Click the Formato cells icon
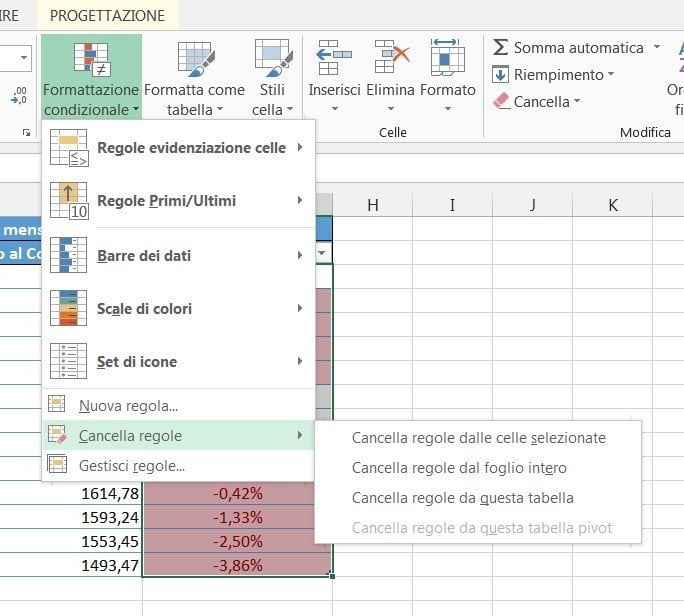The height and width of the screenshot is (616, 684). coord(447,58)
